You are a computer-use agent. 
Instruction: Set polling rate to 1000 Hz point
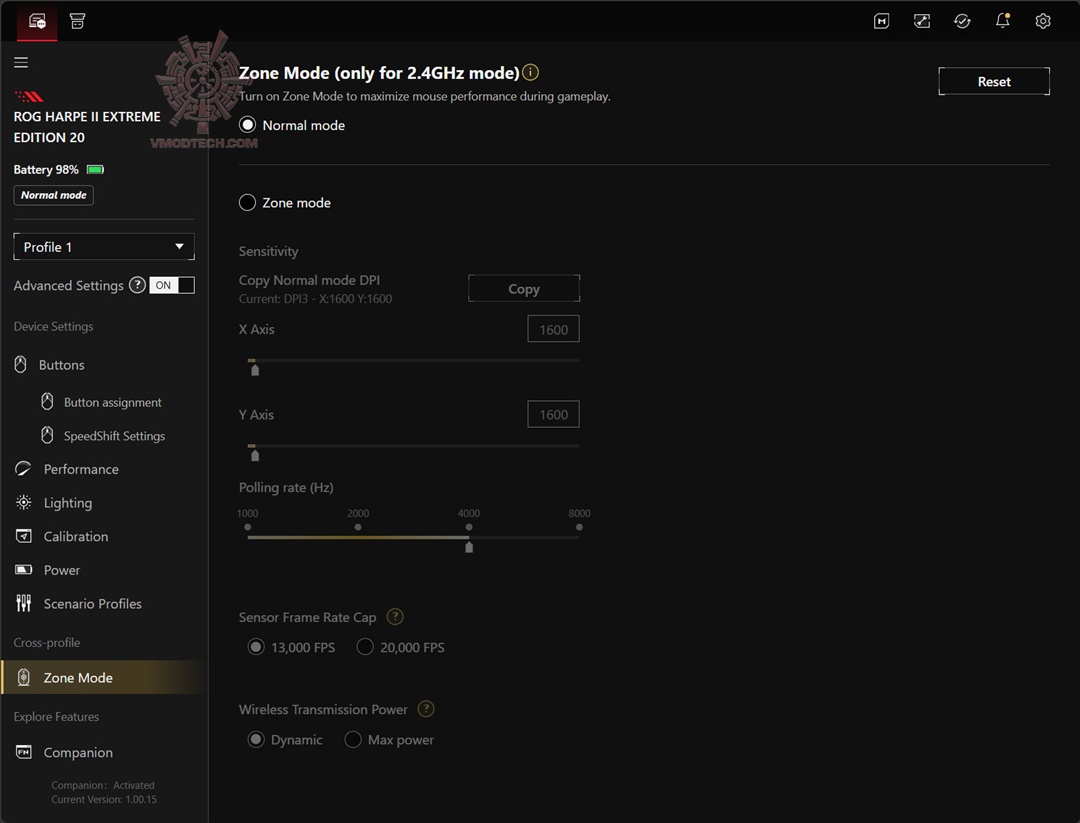(x=247, y=528)
